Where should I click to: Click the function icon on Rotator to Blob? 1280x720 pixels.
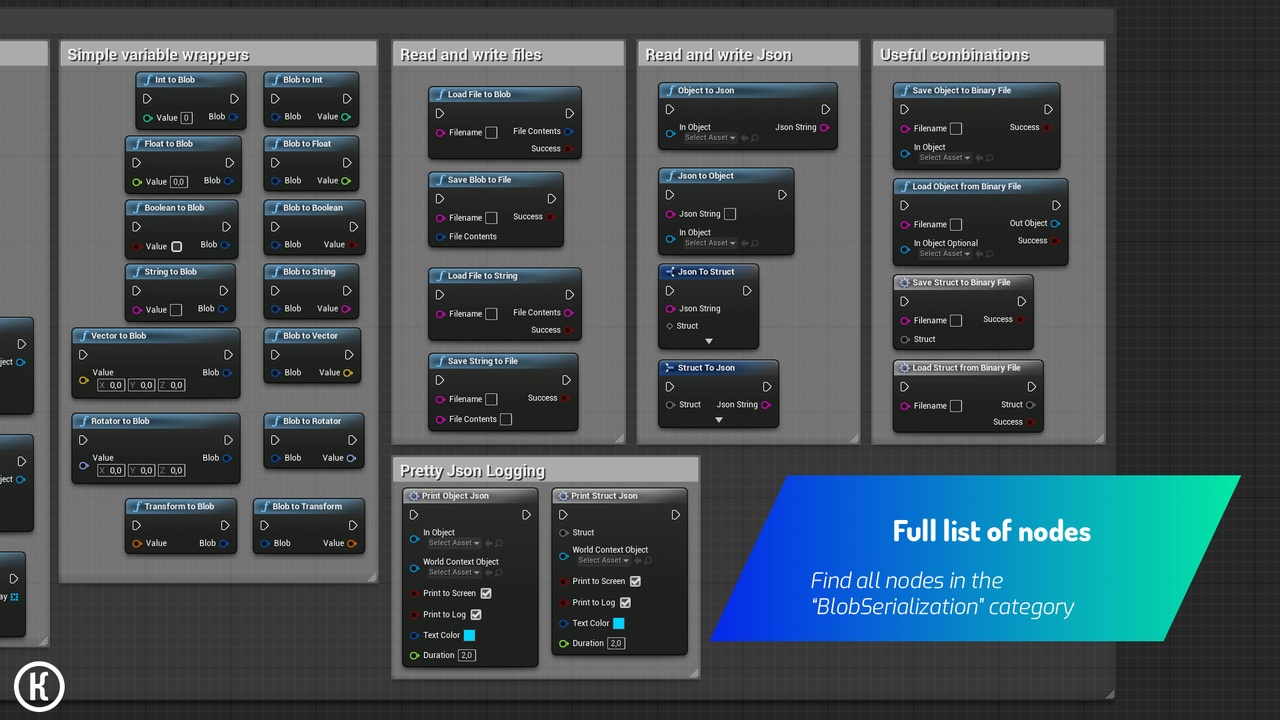[84, 421]
